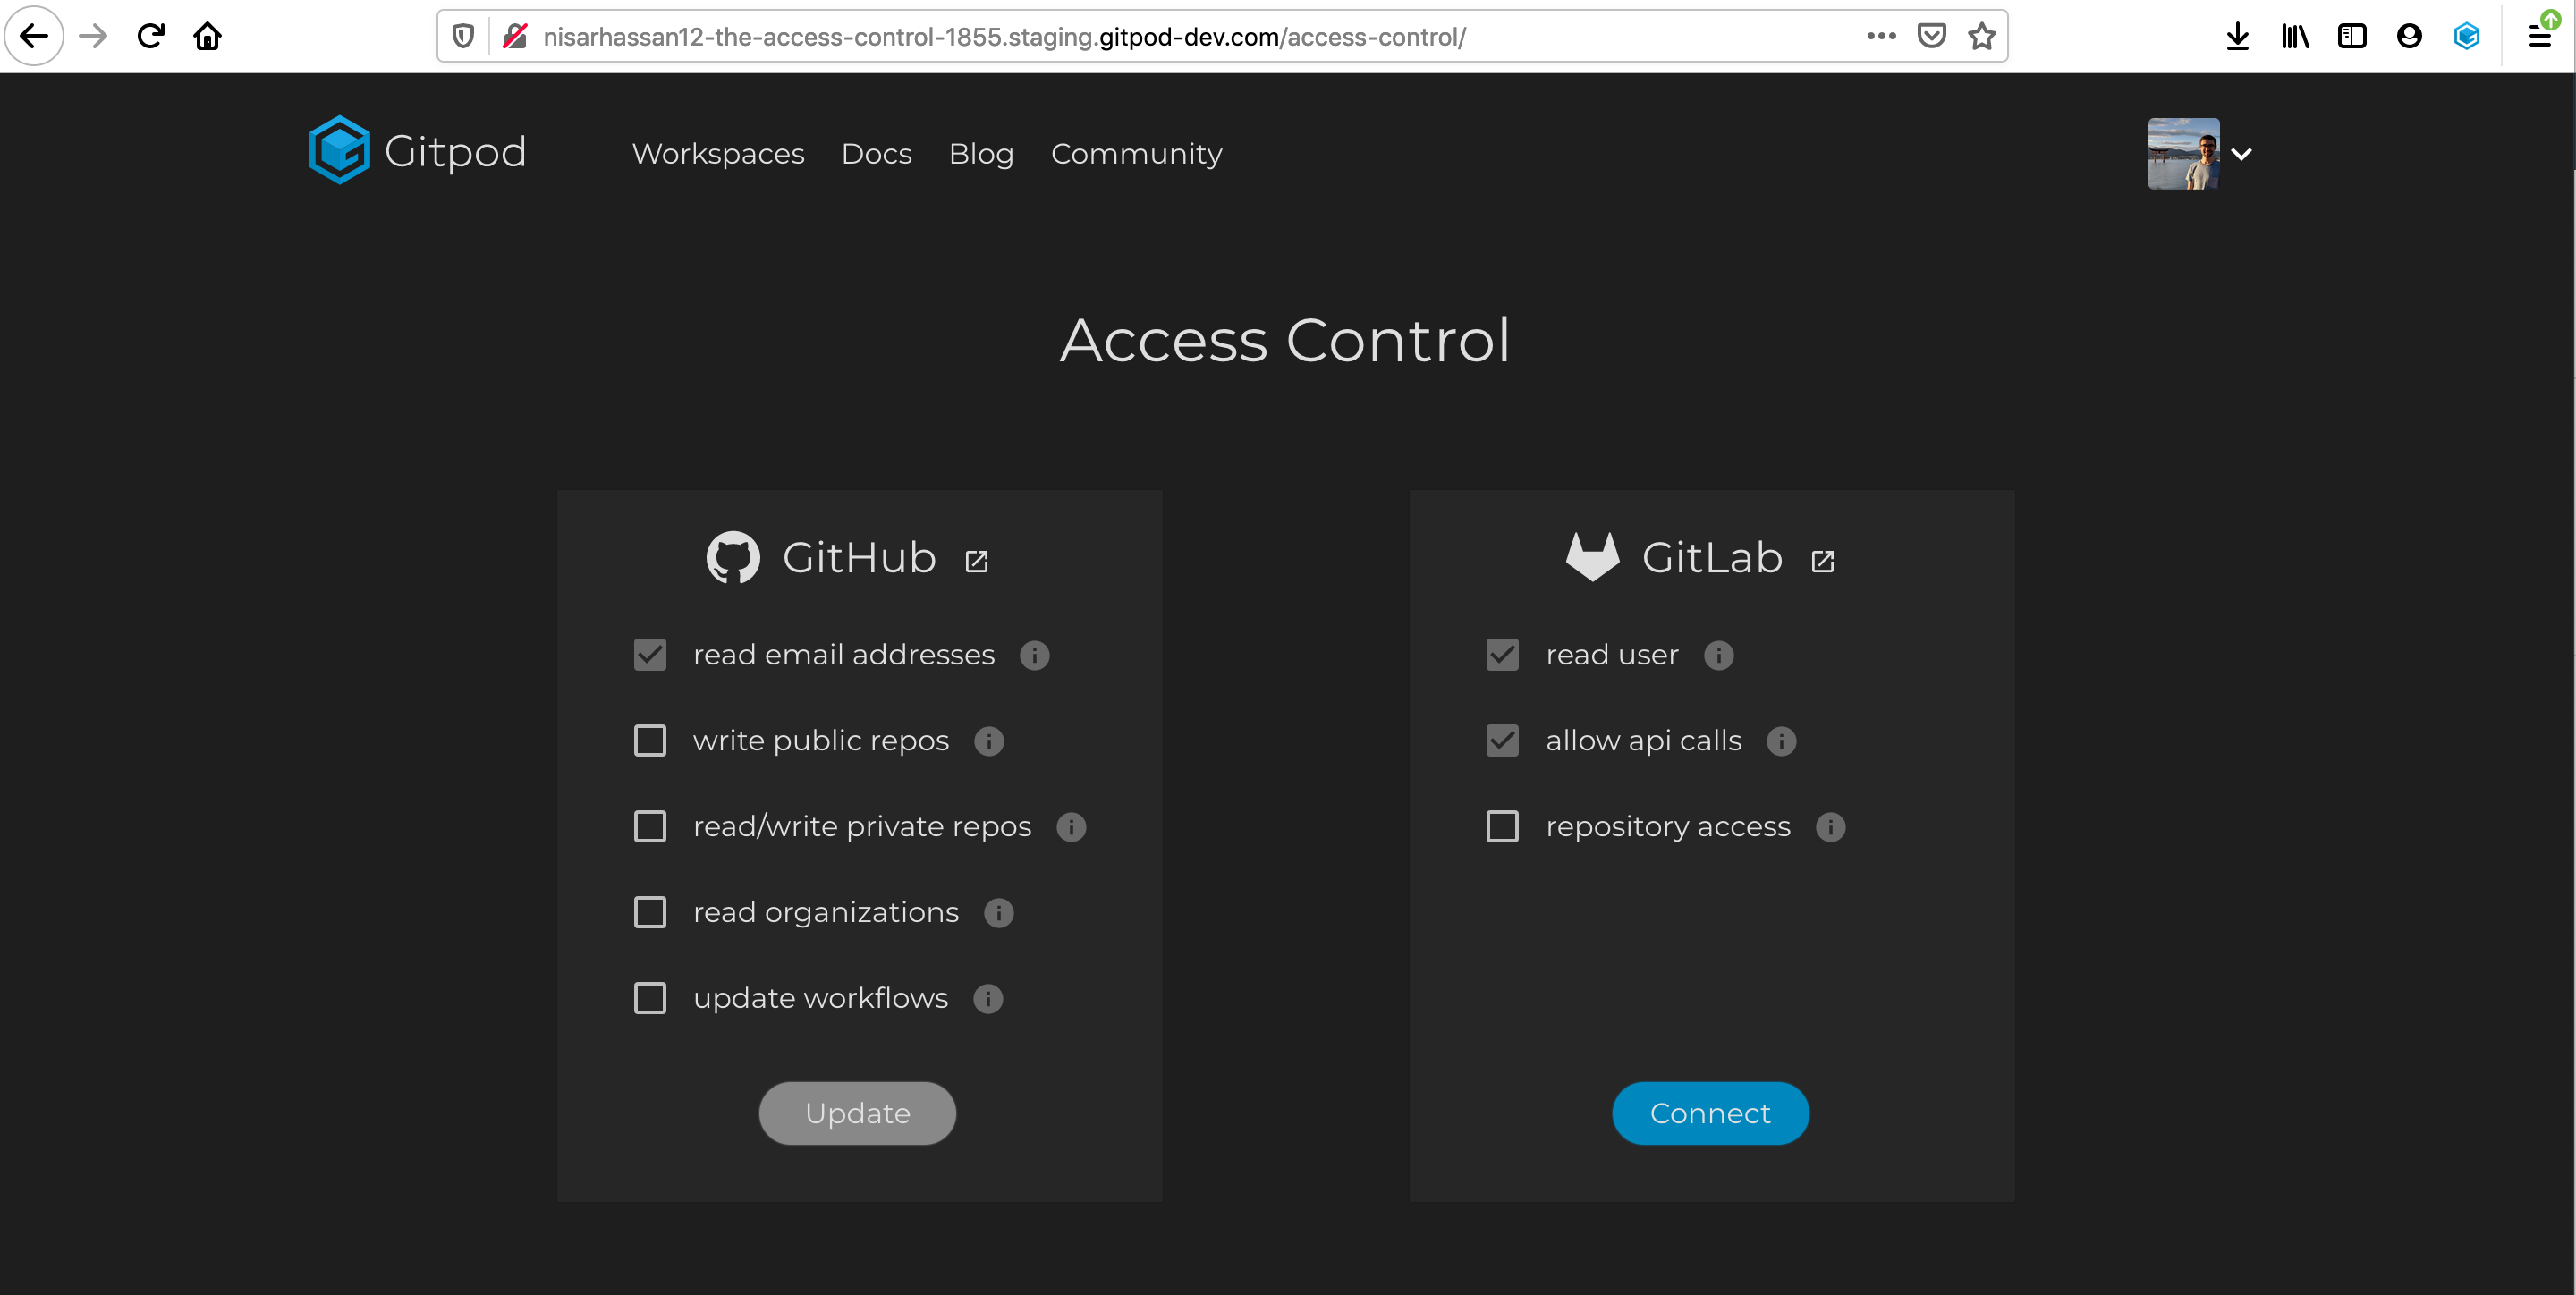The height and width of the screenshot is (1295, 2576).
Task: Click the GitLab fox icon
Action: tap(1592, 556)
